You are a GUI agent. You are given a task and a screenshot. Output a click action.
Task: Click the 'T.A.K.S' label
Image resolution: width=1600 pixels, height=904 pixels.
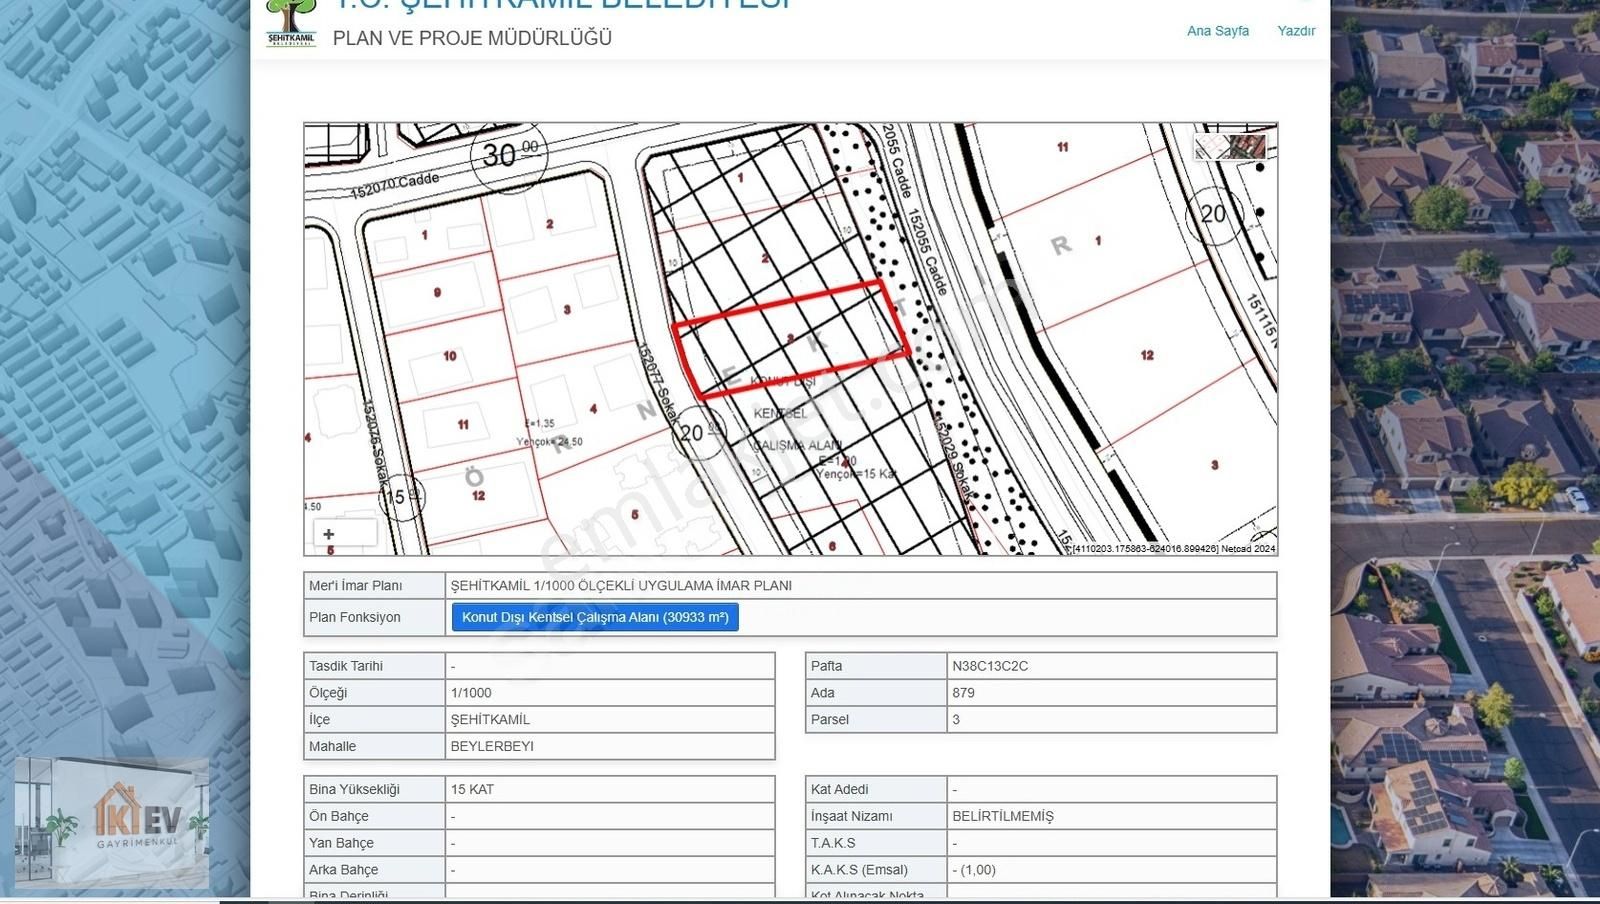pos(833,844)
